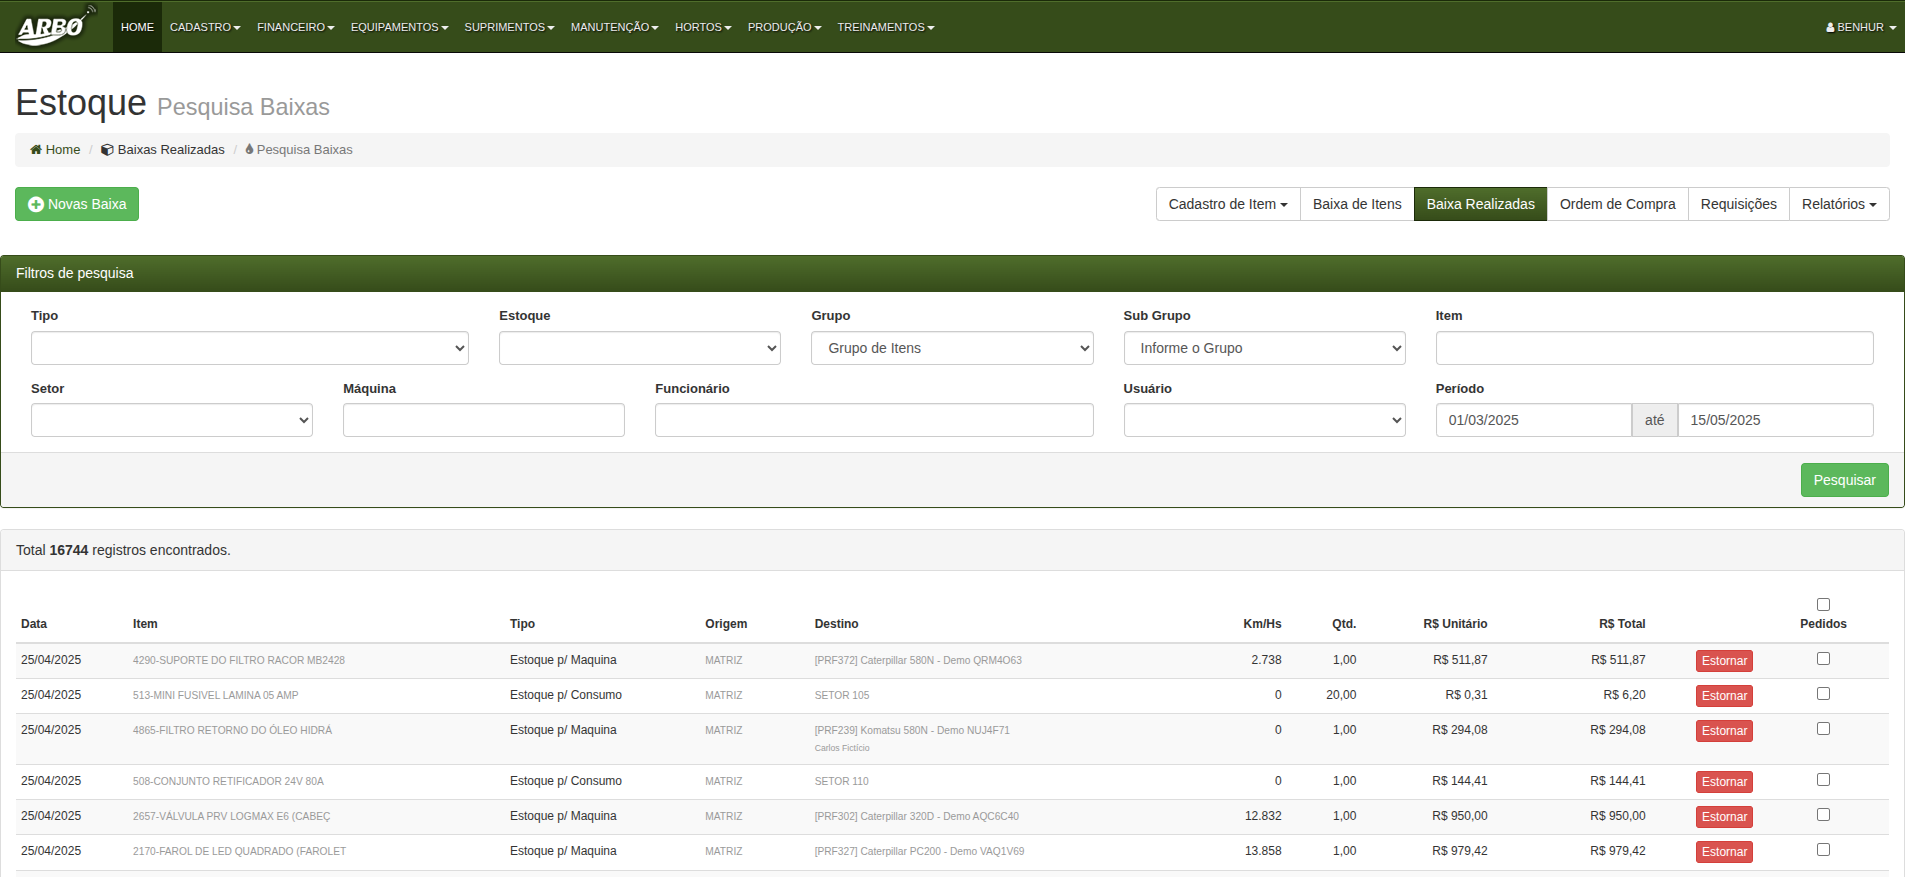The width and height of the screenshot is (1905, 877).
Task: Click the BENHUR user profile icon
Action: pyautogui.click(x=1829, y=28)
